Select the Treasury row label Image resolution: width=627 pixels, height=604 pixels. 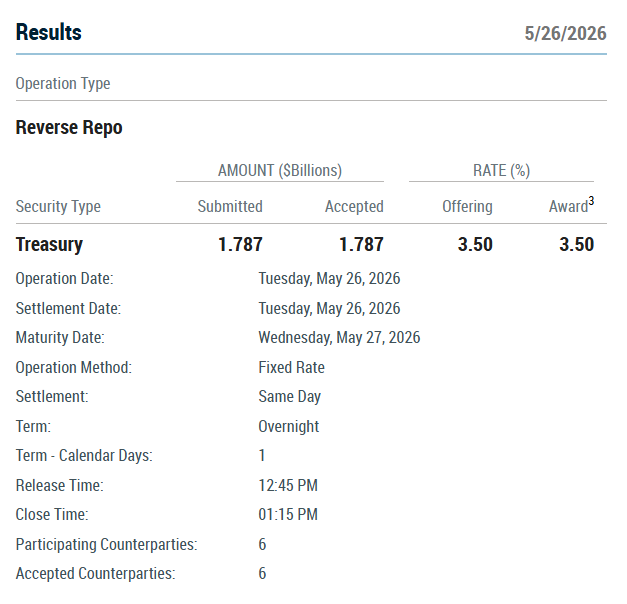(49, 244)
